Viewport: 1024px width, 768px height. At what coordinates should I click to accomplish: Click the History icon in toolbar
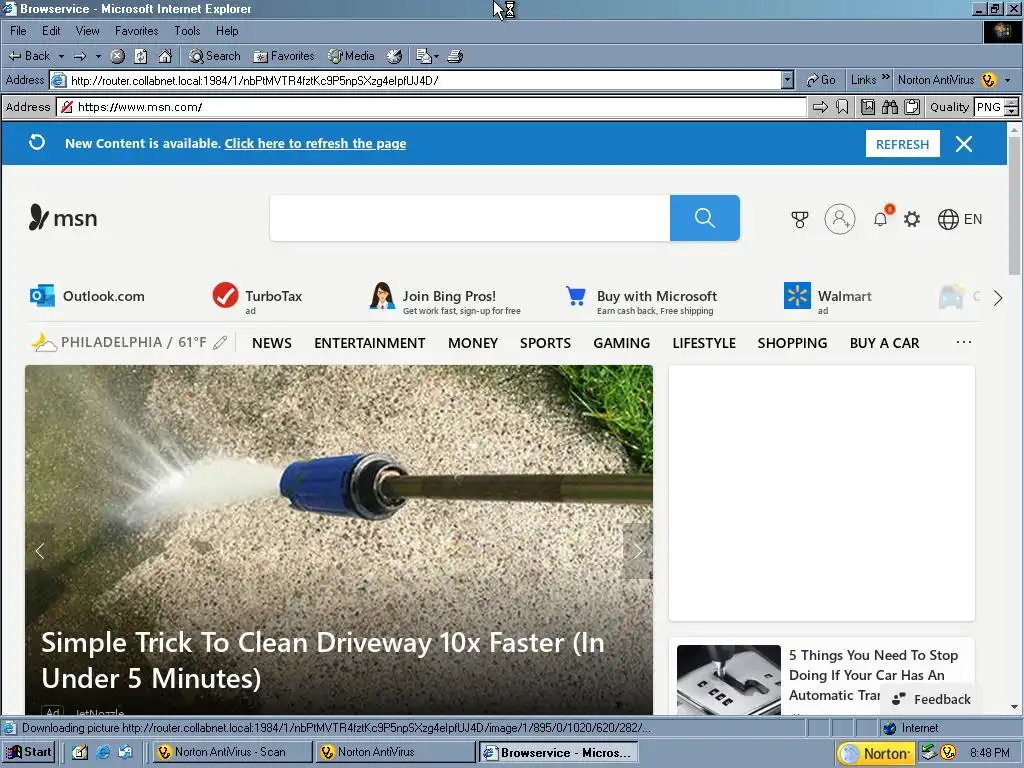click(394, 56)
